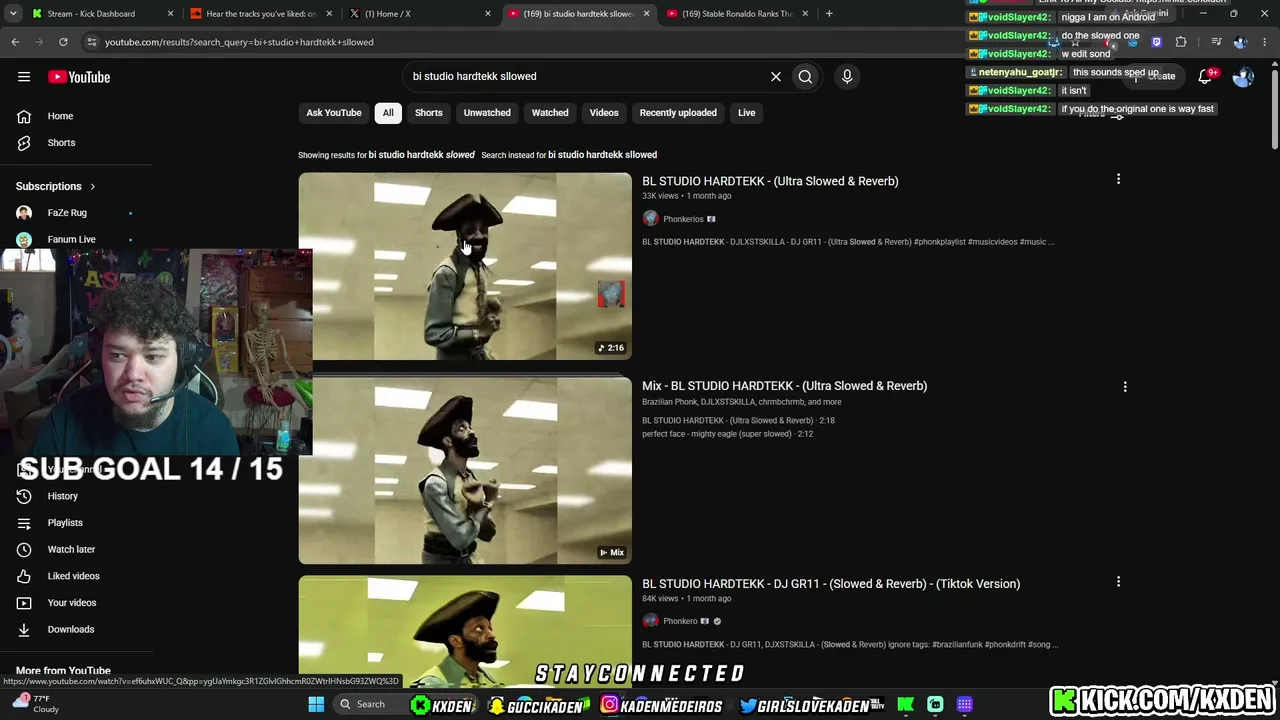View site information icon in address bar
The width and height of the screenshot is (1280, 720).
(91, 42)
